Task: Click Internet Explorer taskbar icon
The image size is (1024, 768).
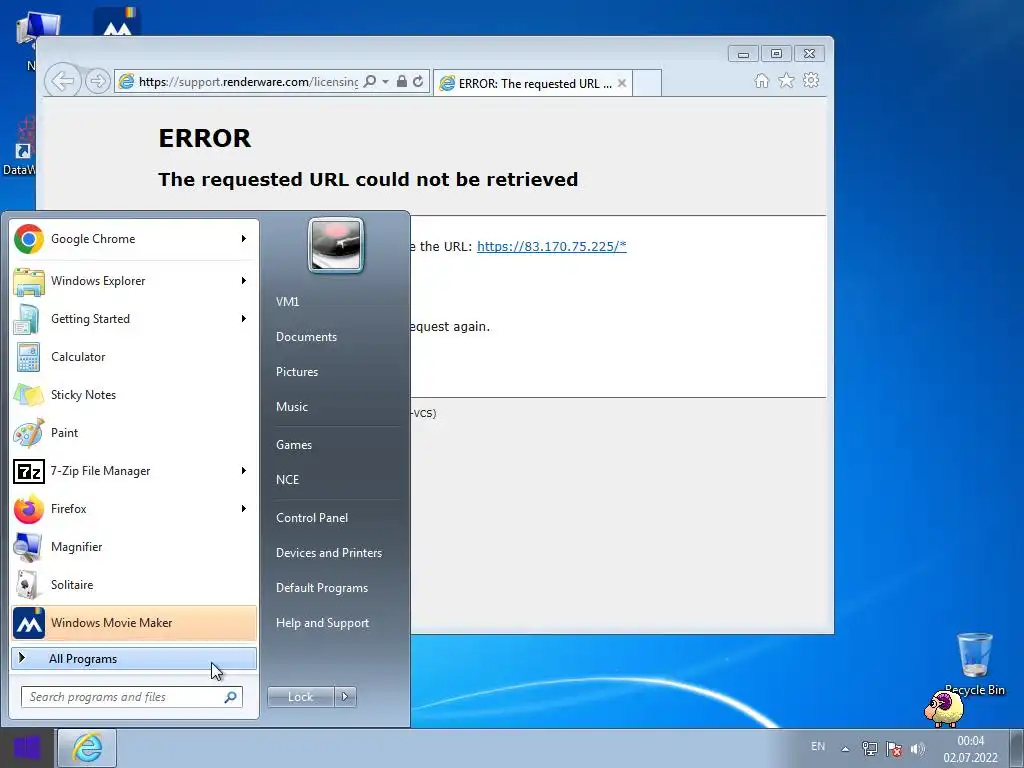Action: 87,748
